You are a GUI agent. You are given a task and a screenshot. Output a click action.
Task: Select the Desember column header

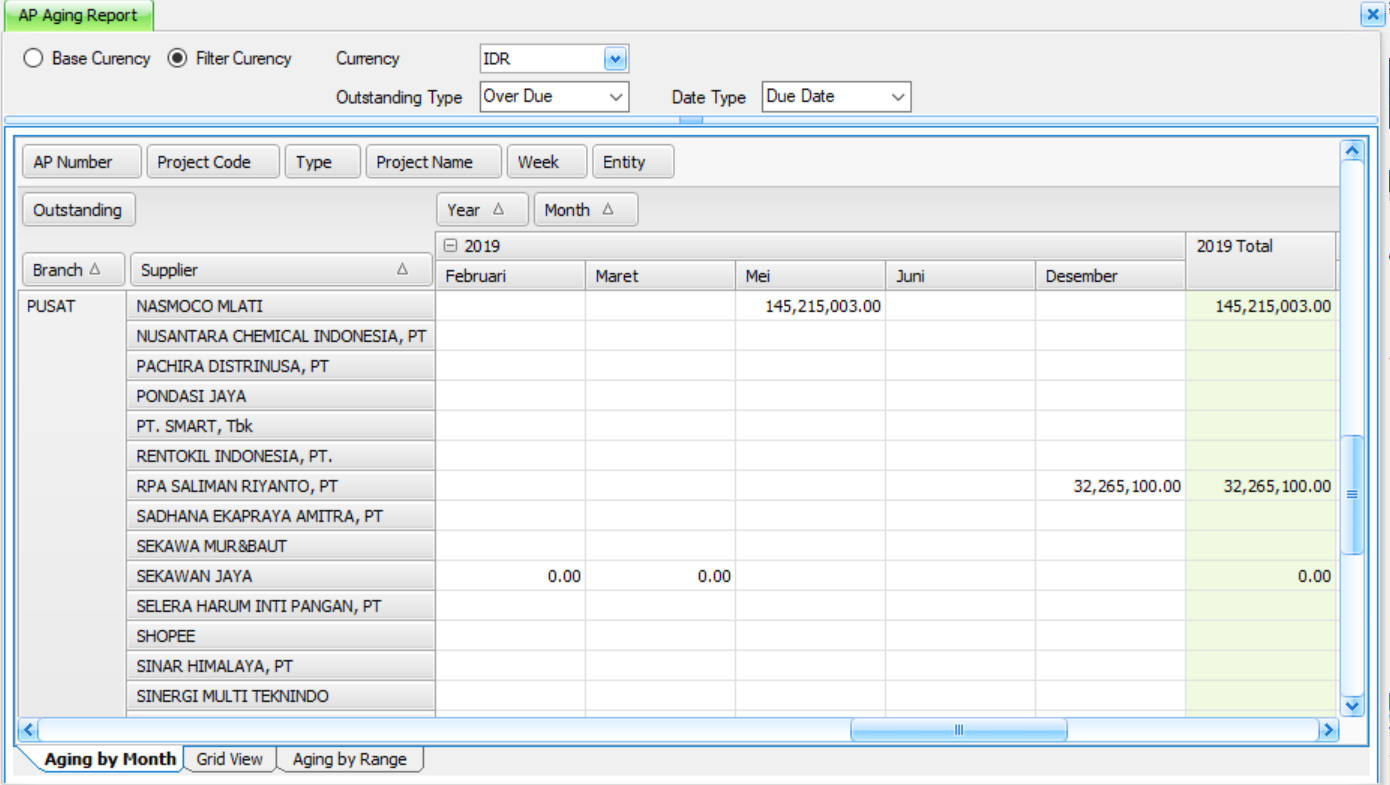click(x=1110, y=276)
